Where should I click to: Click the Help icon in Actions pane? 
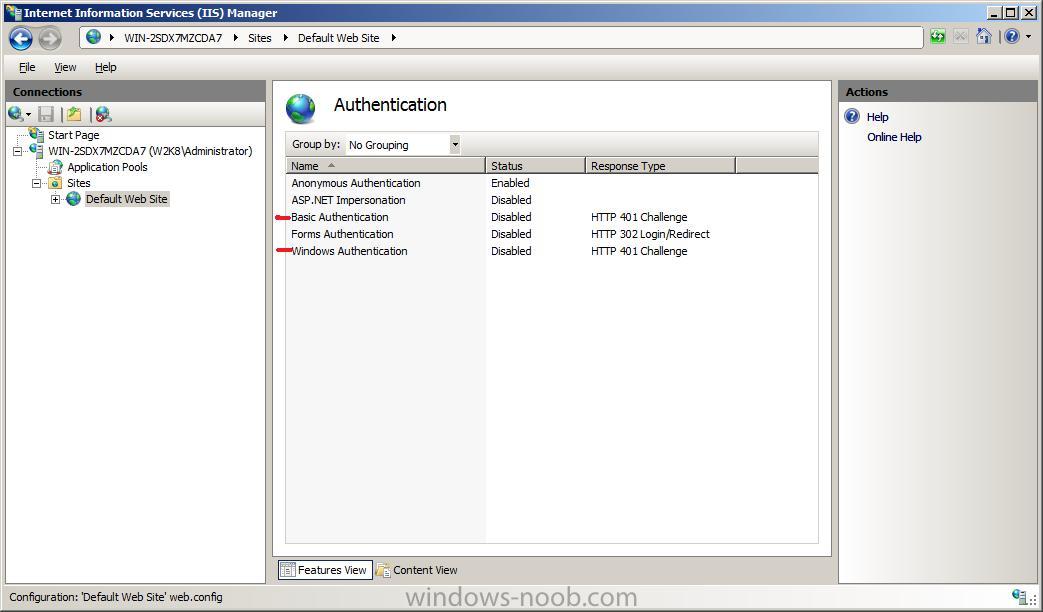(x=852, y=116)
